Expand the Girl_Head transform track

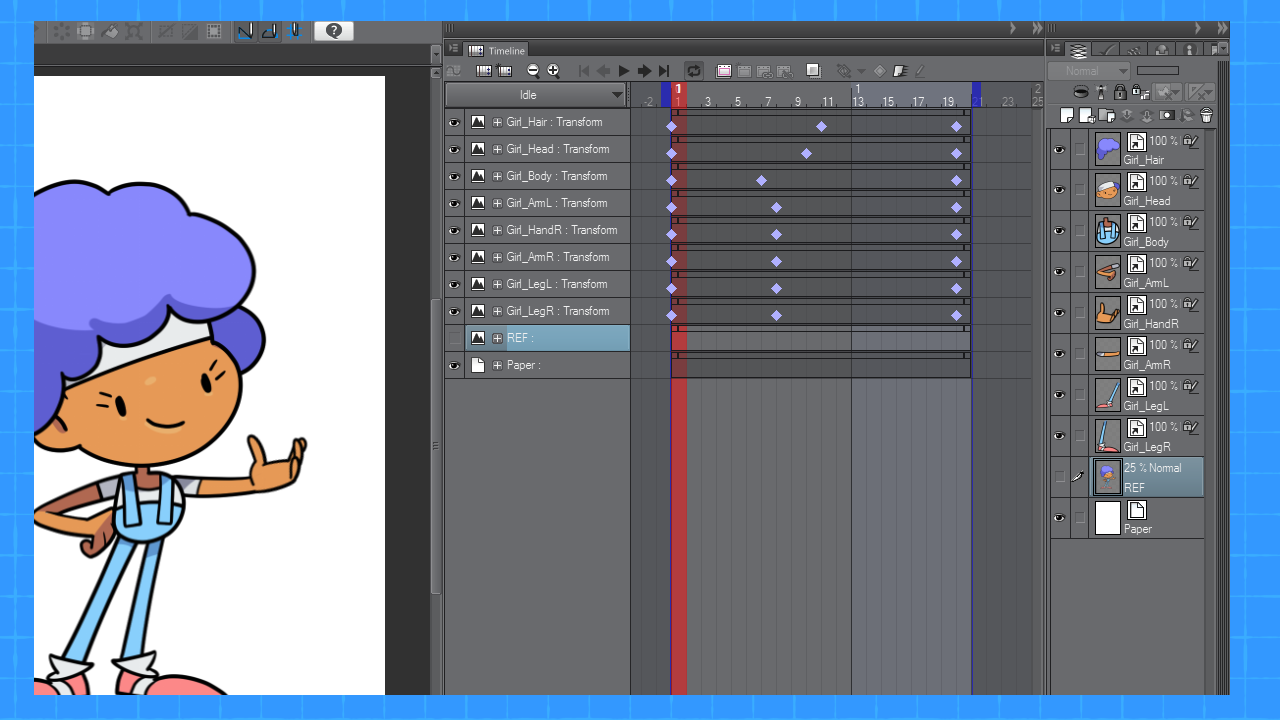(x=498, y=149)
